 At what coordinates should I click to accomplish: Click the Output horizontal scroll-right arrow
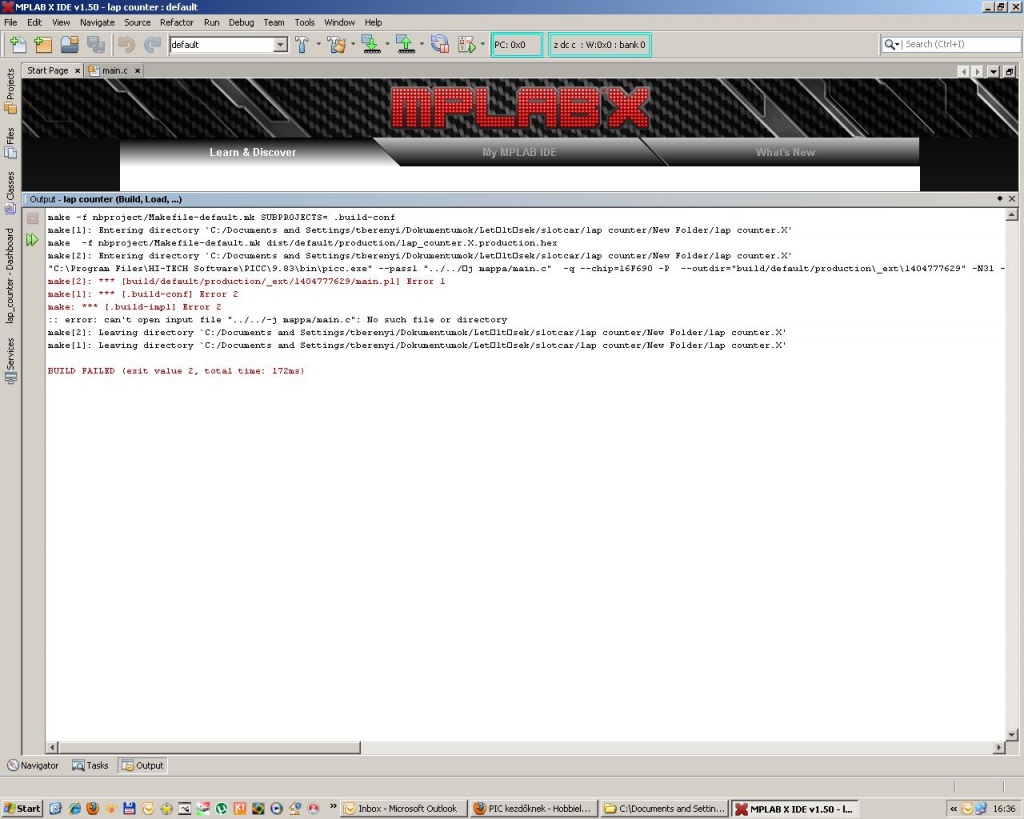[x=999, y=747]
